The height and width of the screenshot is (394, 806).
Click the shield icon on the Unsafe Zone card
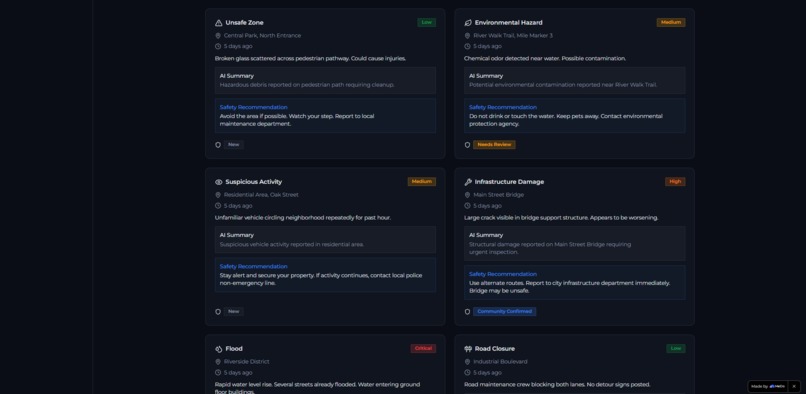218,145
